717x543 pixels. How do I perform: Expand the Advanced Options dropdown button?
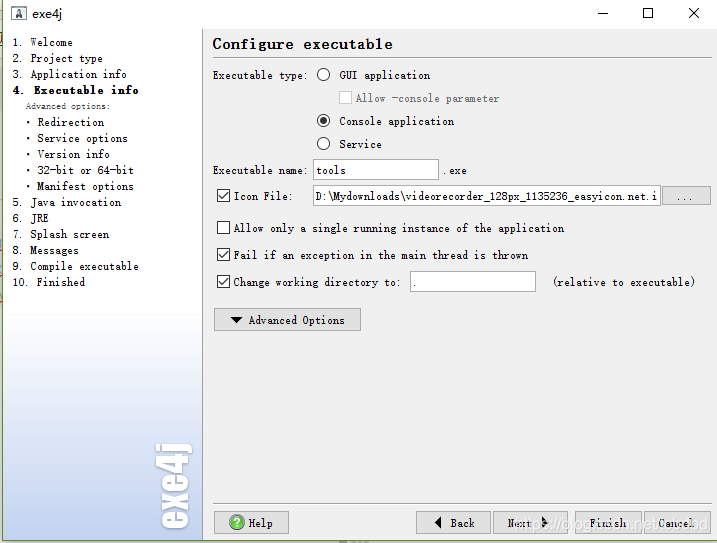point(287,319)
